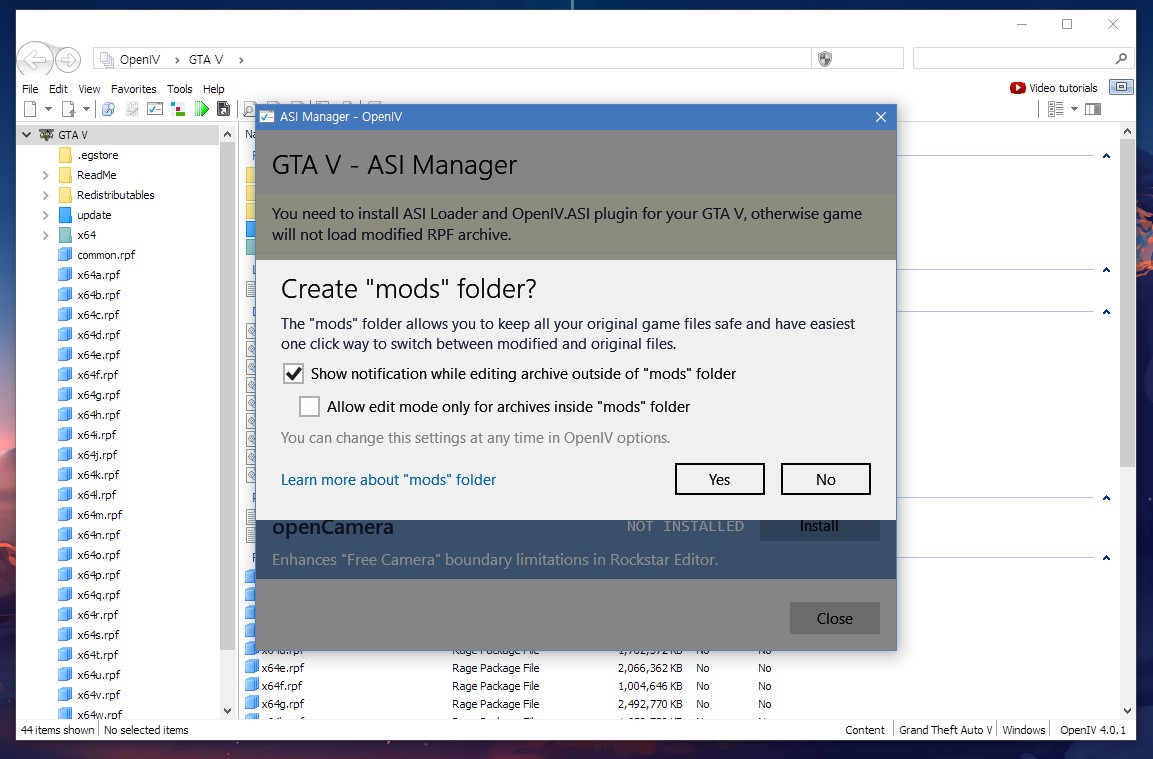The image size is (1153, 759).
Task: Open the Edit menu
Action: click(58, 89)
